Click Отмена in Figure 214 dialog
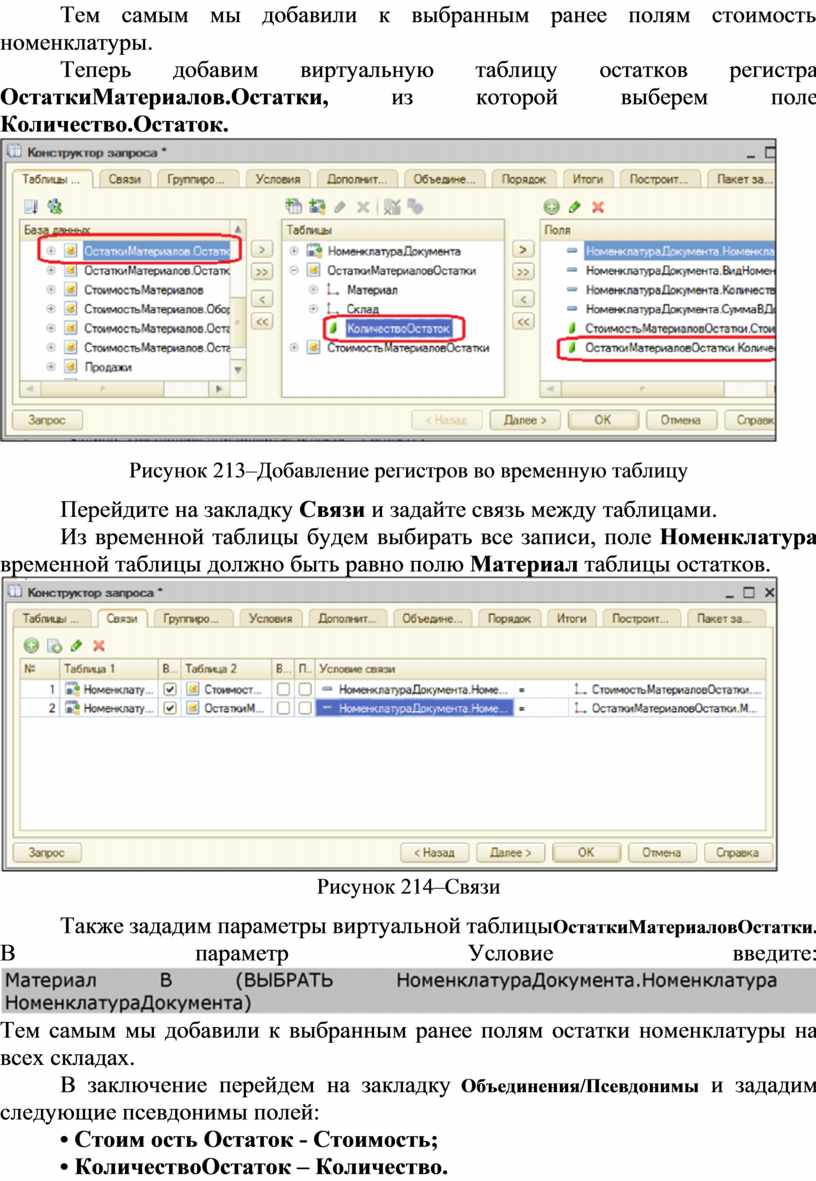816x1181 pixels. click(x=662, y=853)
